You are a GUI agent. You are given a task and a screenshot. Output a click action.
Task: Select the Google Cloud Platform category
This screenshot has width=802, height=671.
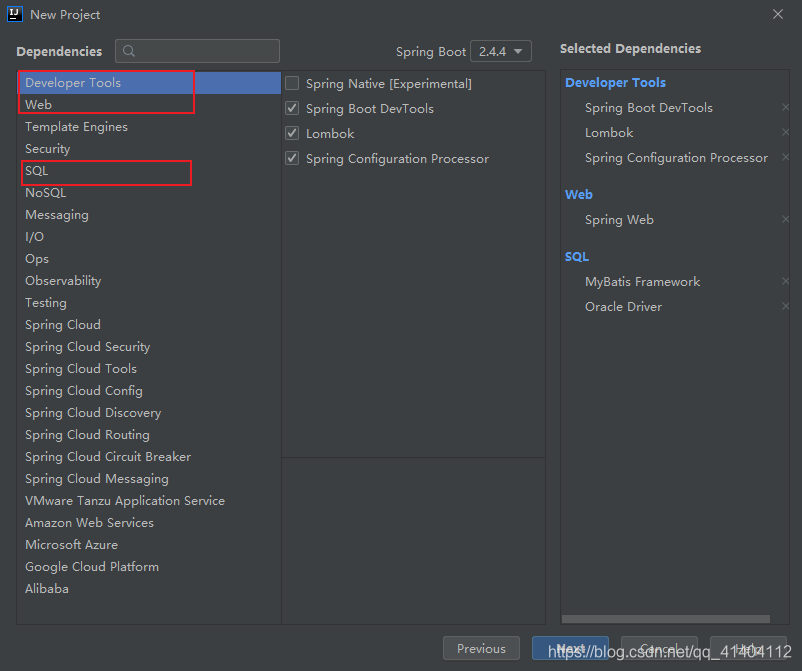pos(149,567)
